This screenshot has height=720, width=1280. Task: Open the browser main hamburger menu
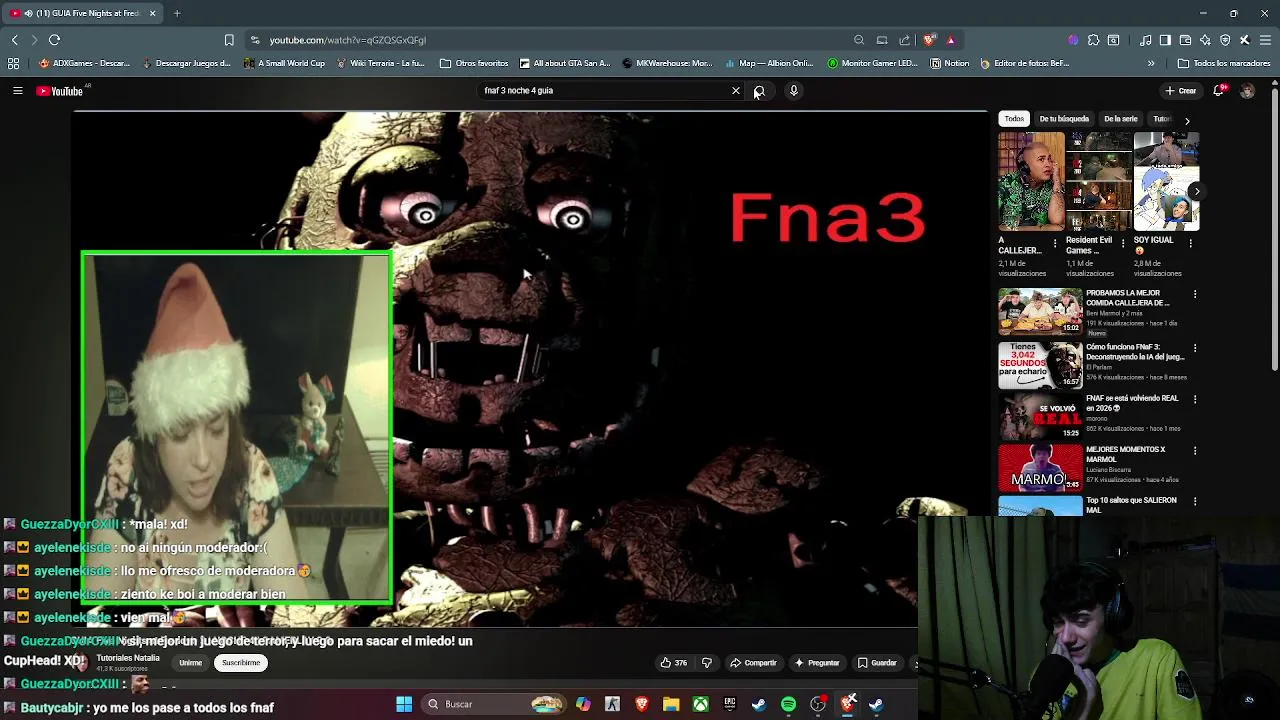click(1265, 40)
